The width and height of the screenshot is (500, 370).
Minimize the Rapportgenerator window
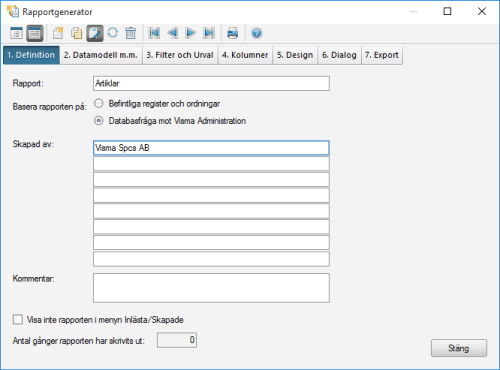click(x=414, y=11)
